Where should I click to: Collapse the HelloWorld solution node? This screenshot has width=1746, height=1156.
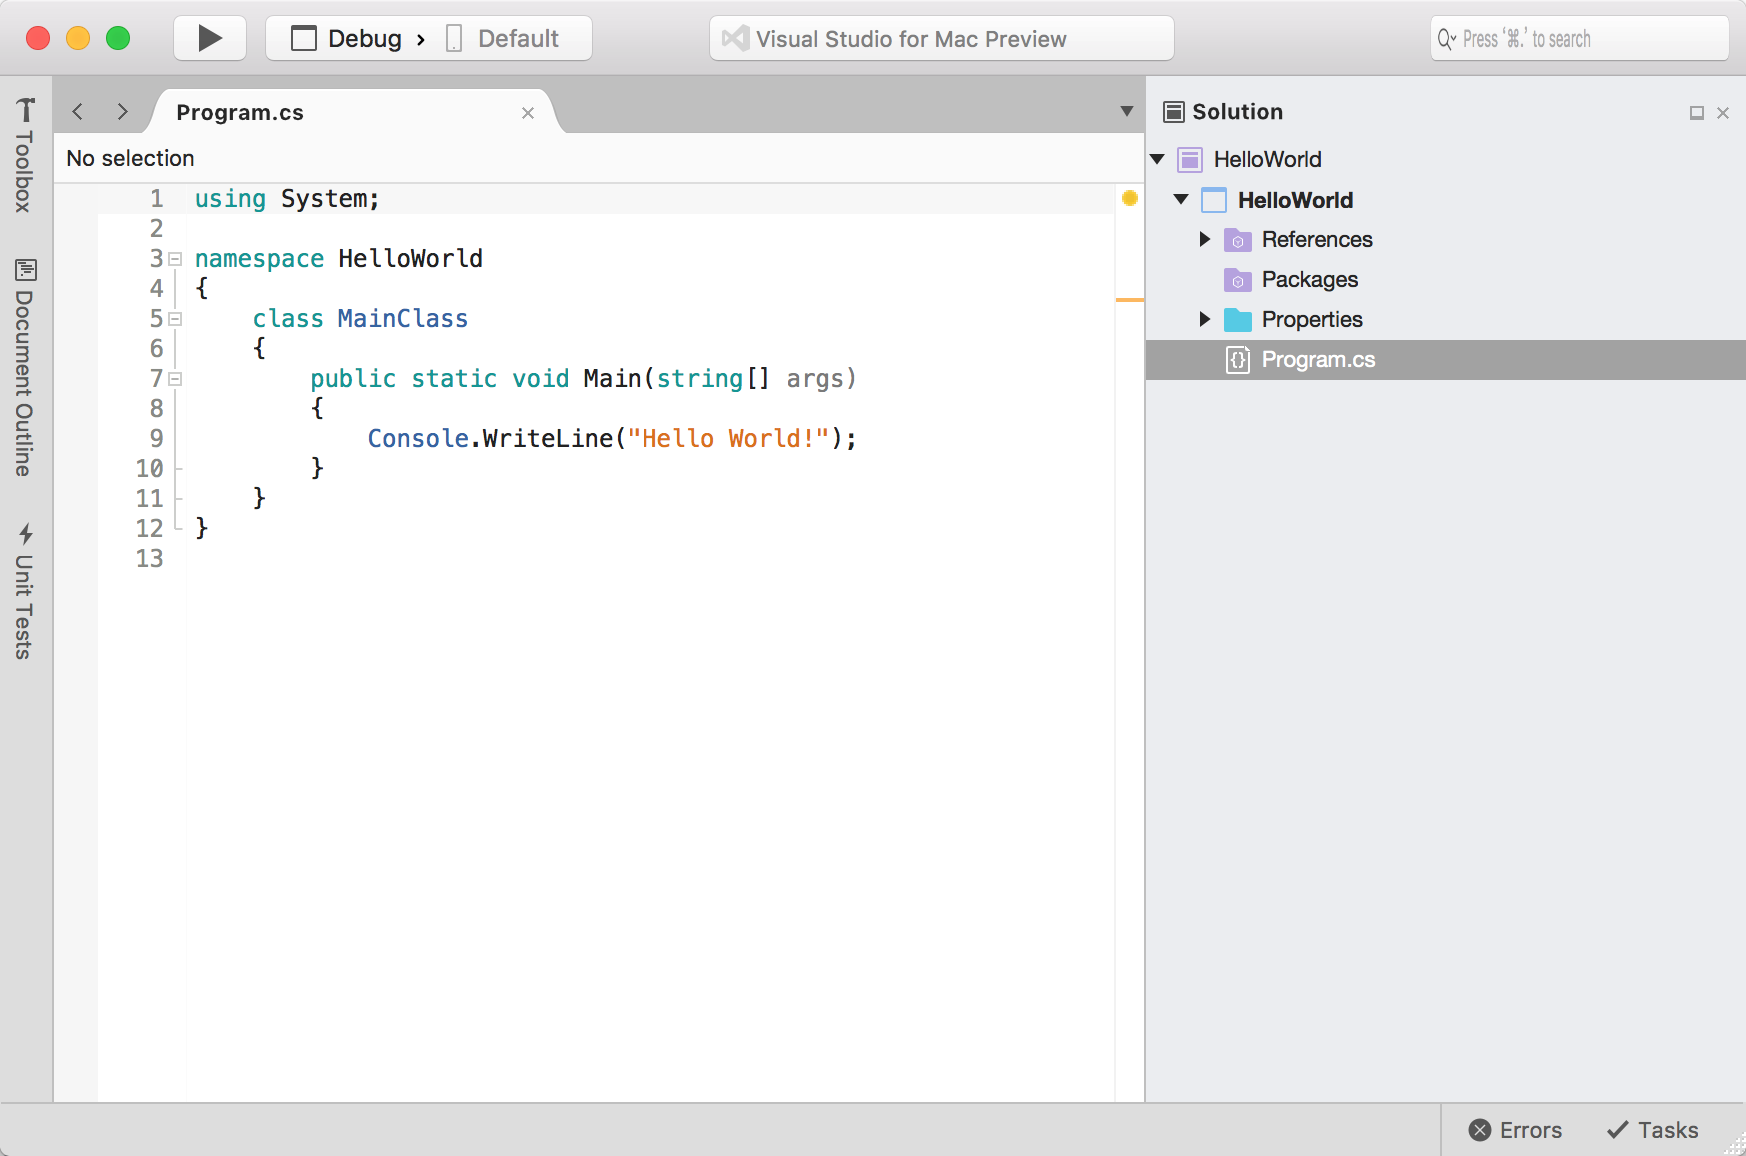(x=1158, y=159)
